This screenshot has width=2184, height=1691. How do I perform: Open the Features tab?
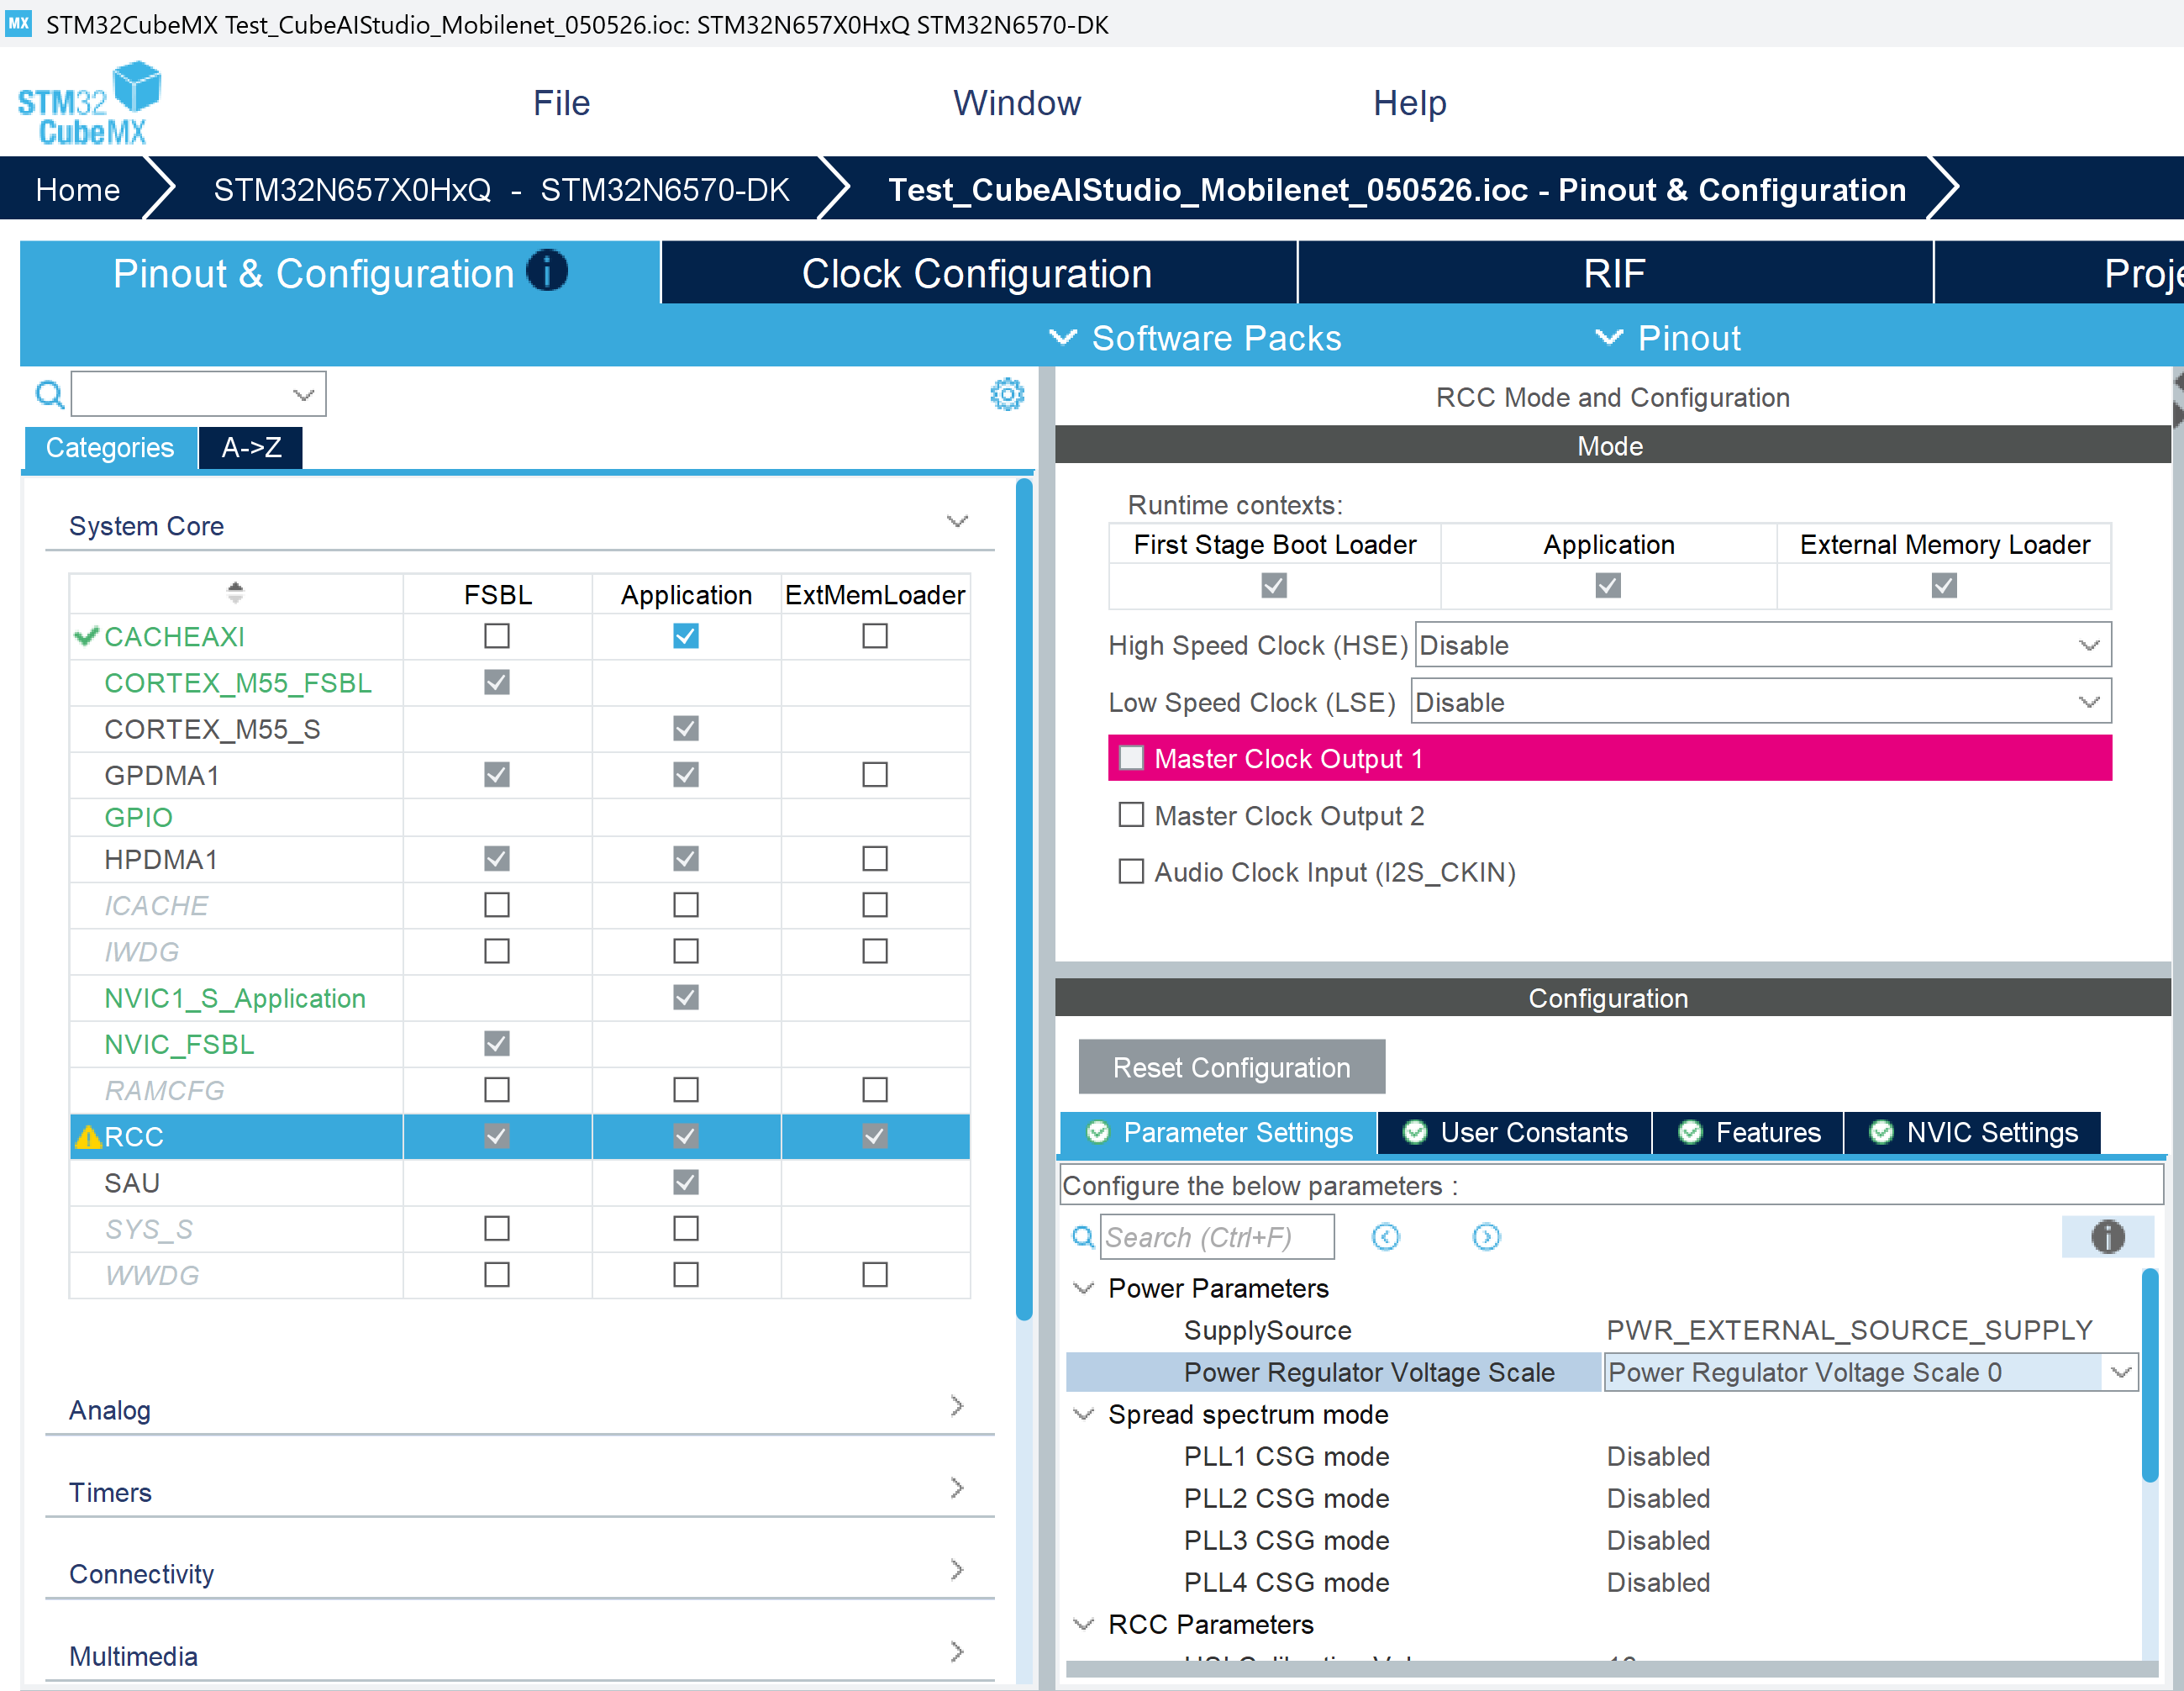pyautogui.click(x=1748, y=1132)
